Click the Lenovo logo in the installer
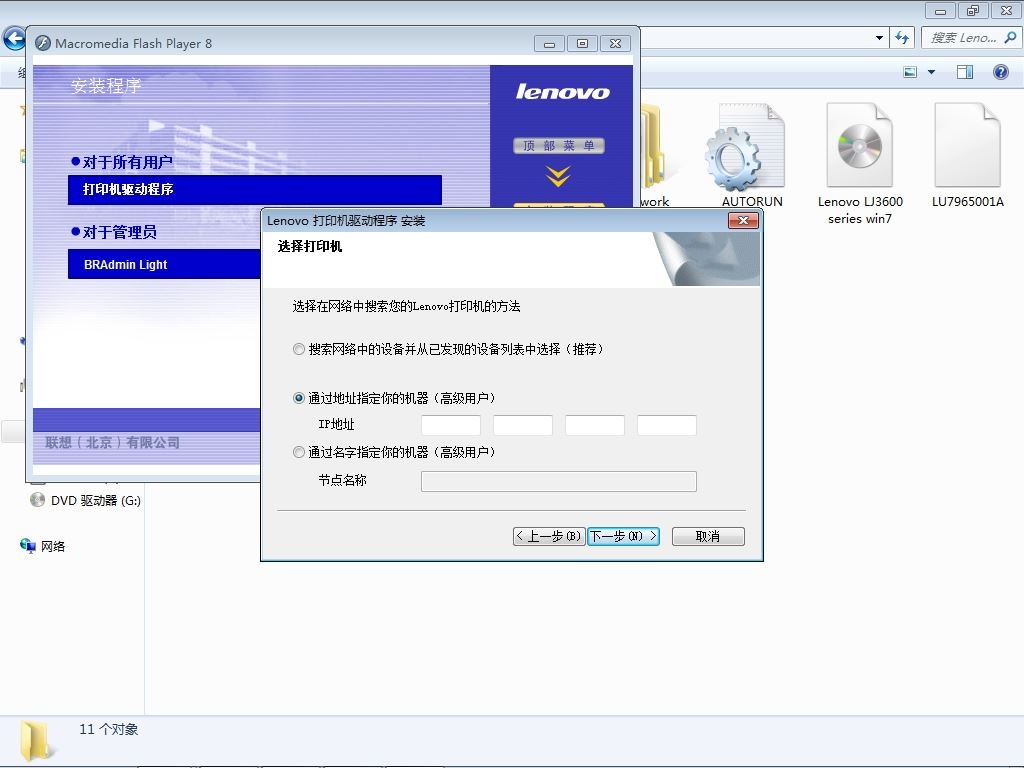Screen dimensions: 1024x768 coord(562,91)
